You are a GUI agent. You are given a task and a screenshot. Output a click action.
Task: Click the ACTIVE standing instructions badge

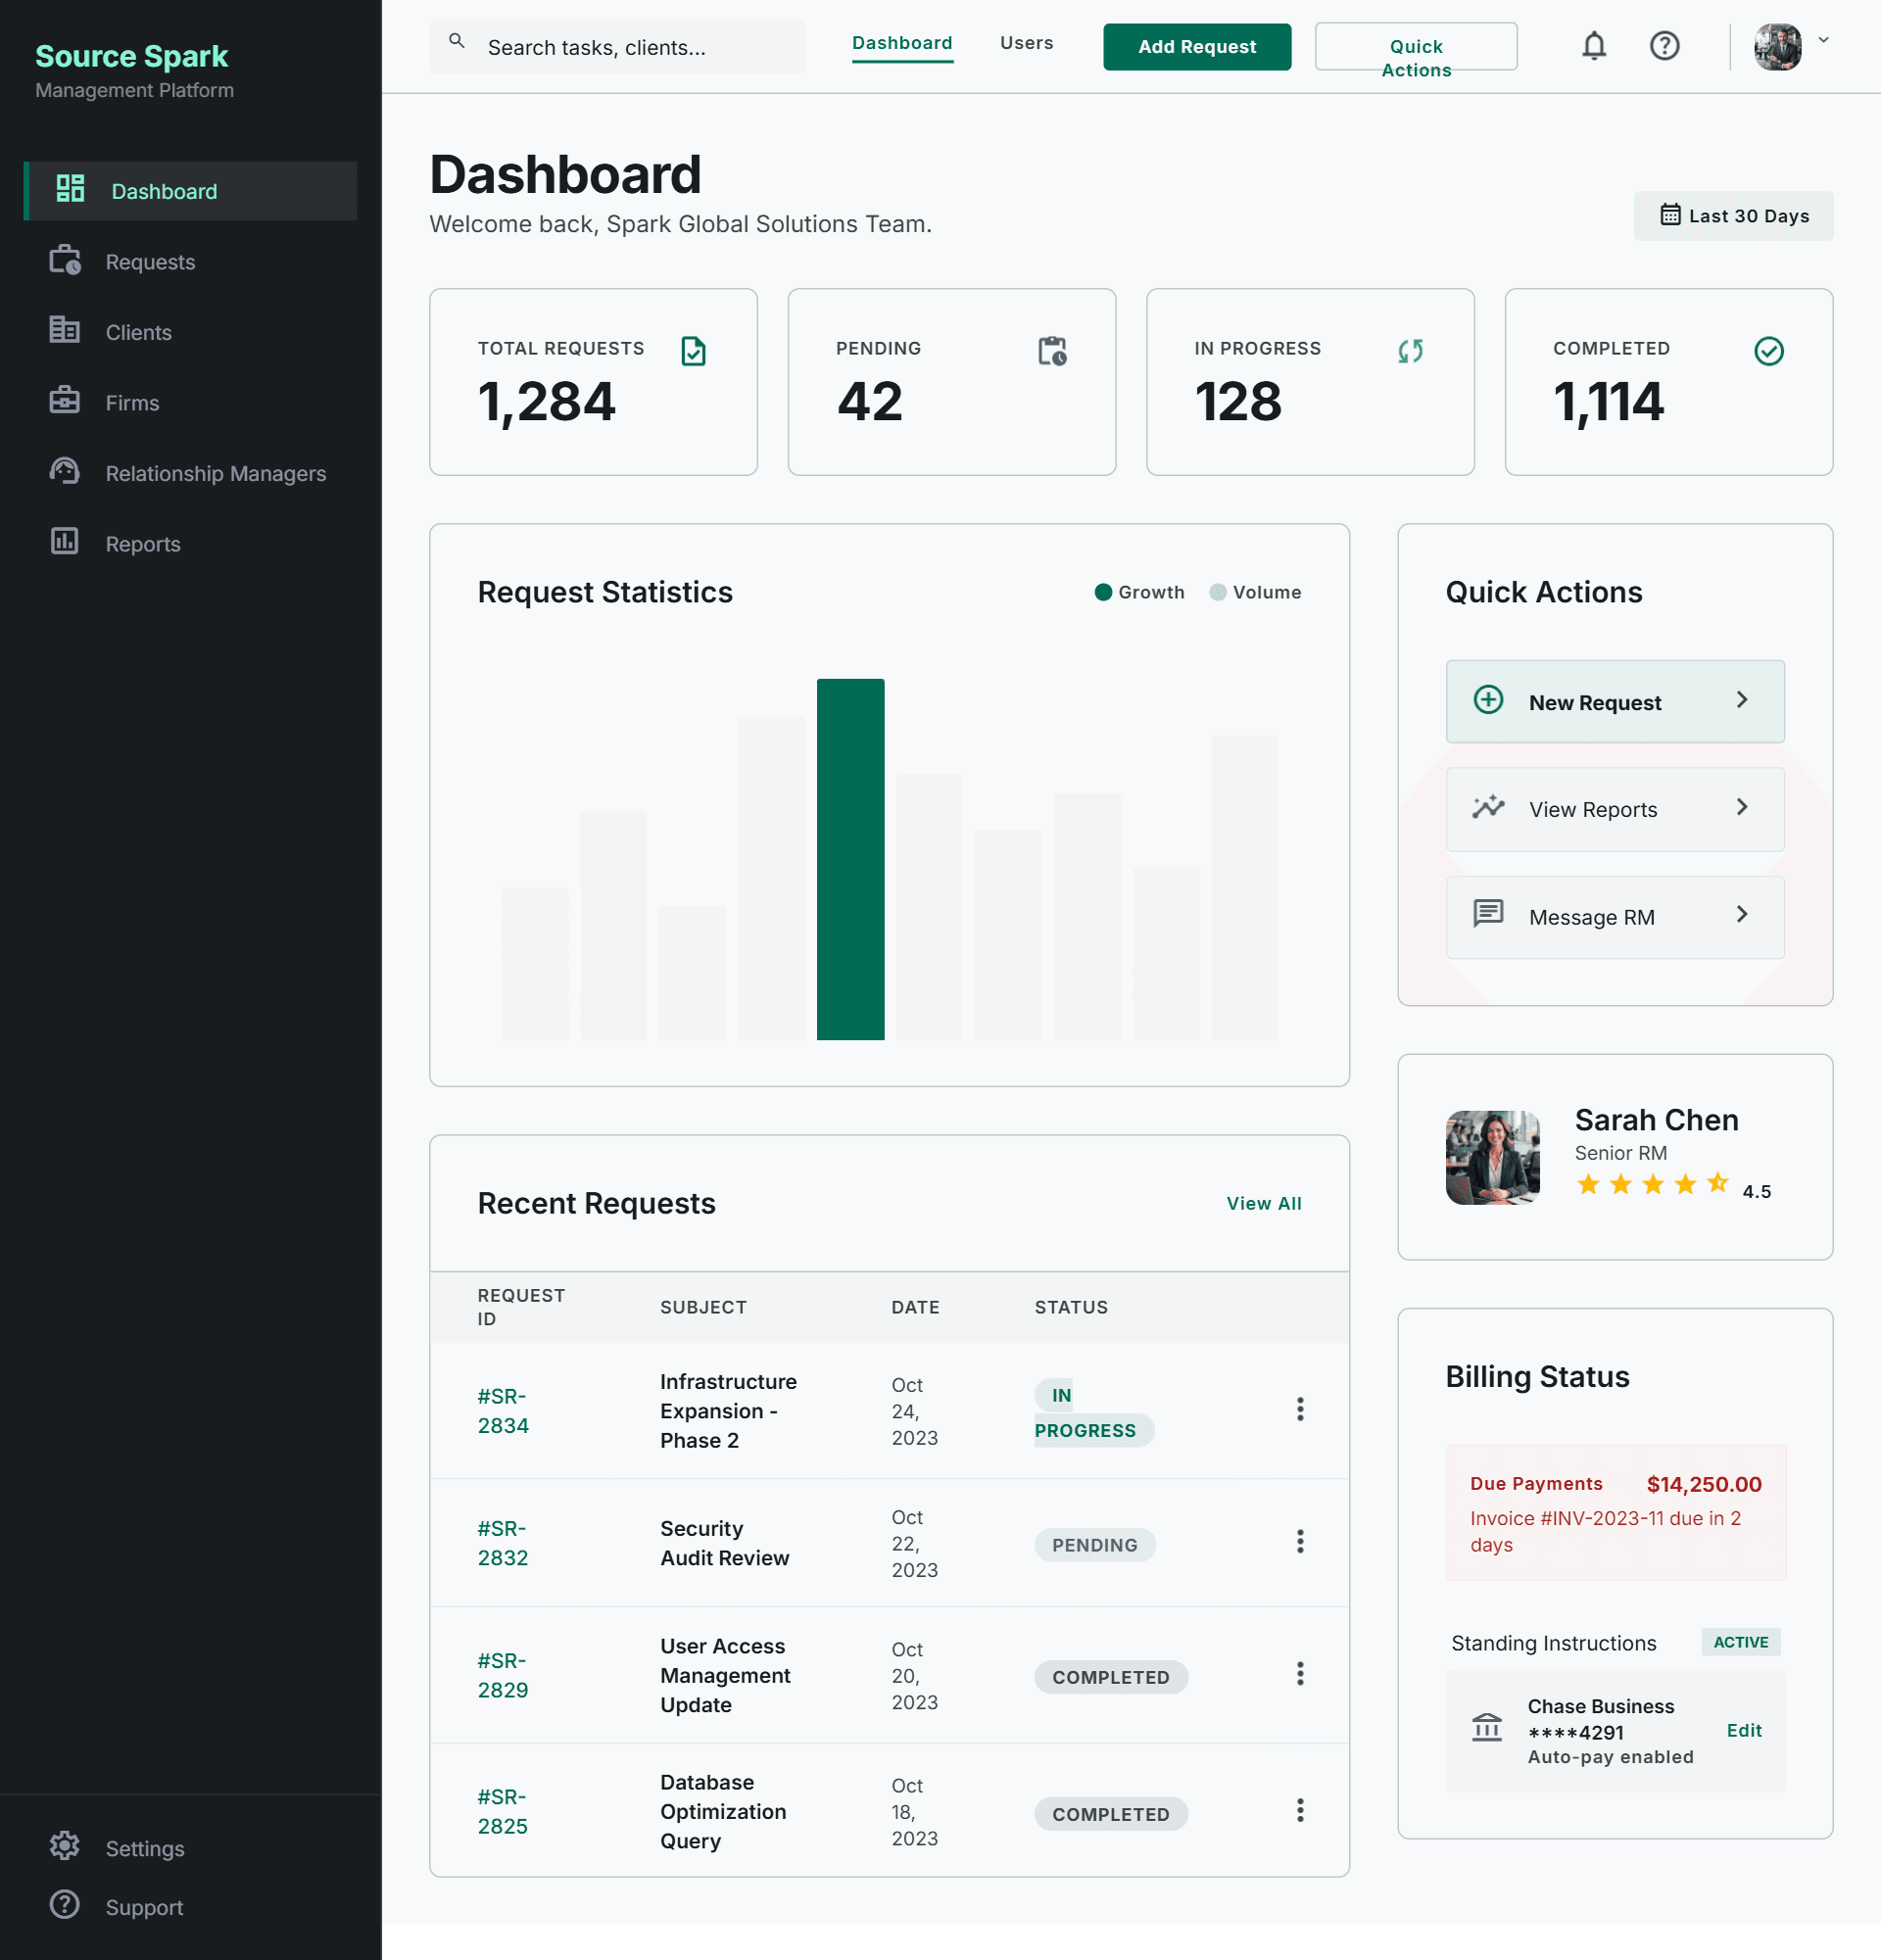coord(1740,1642)
